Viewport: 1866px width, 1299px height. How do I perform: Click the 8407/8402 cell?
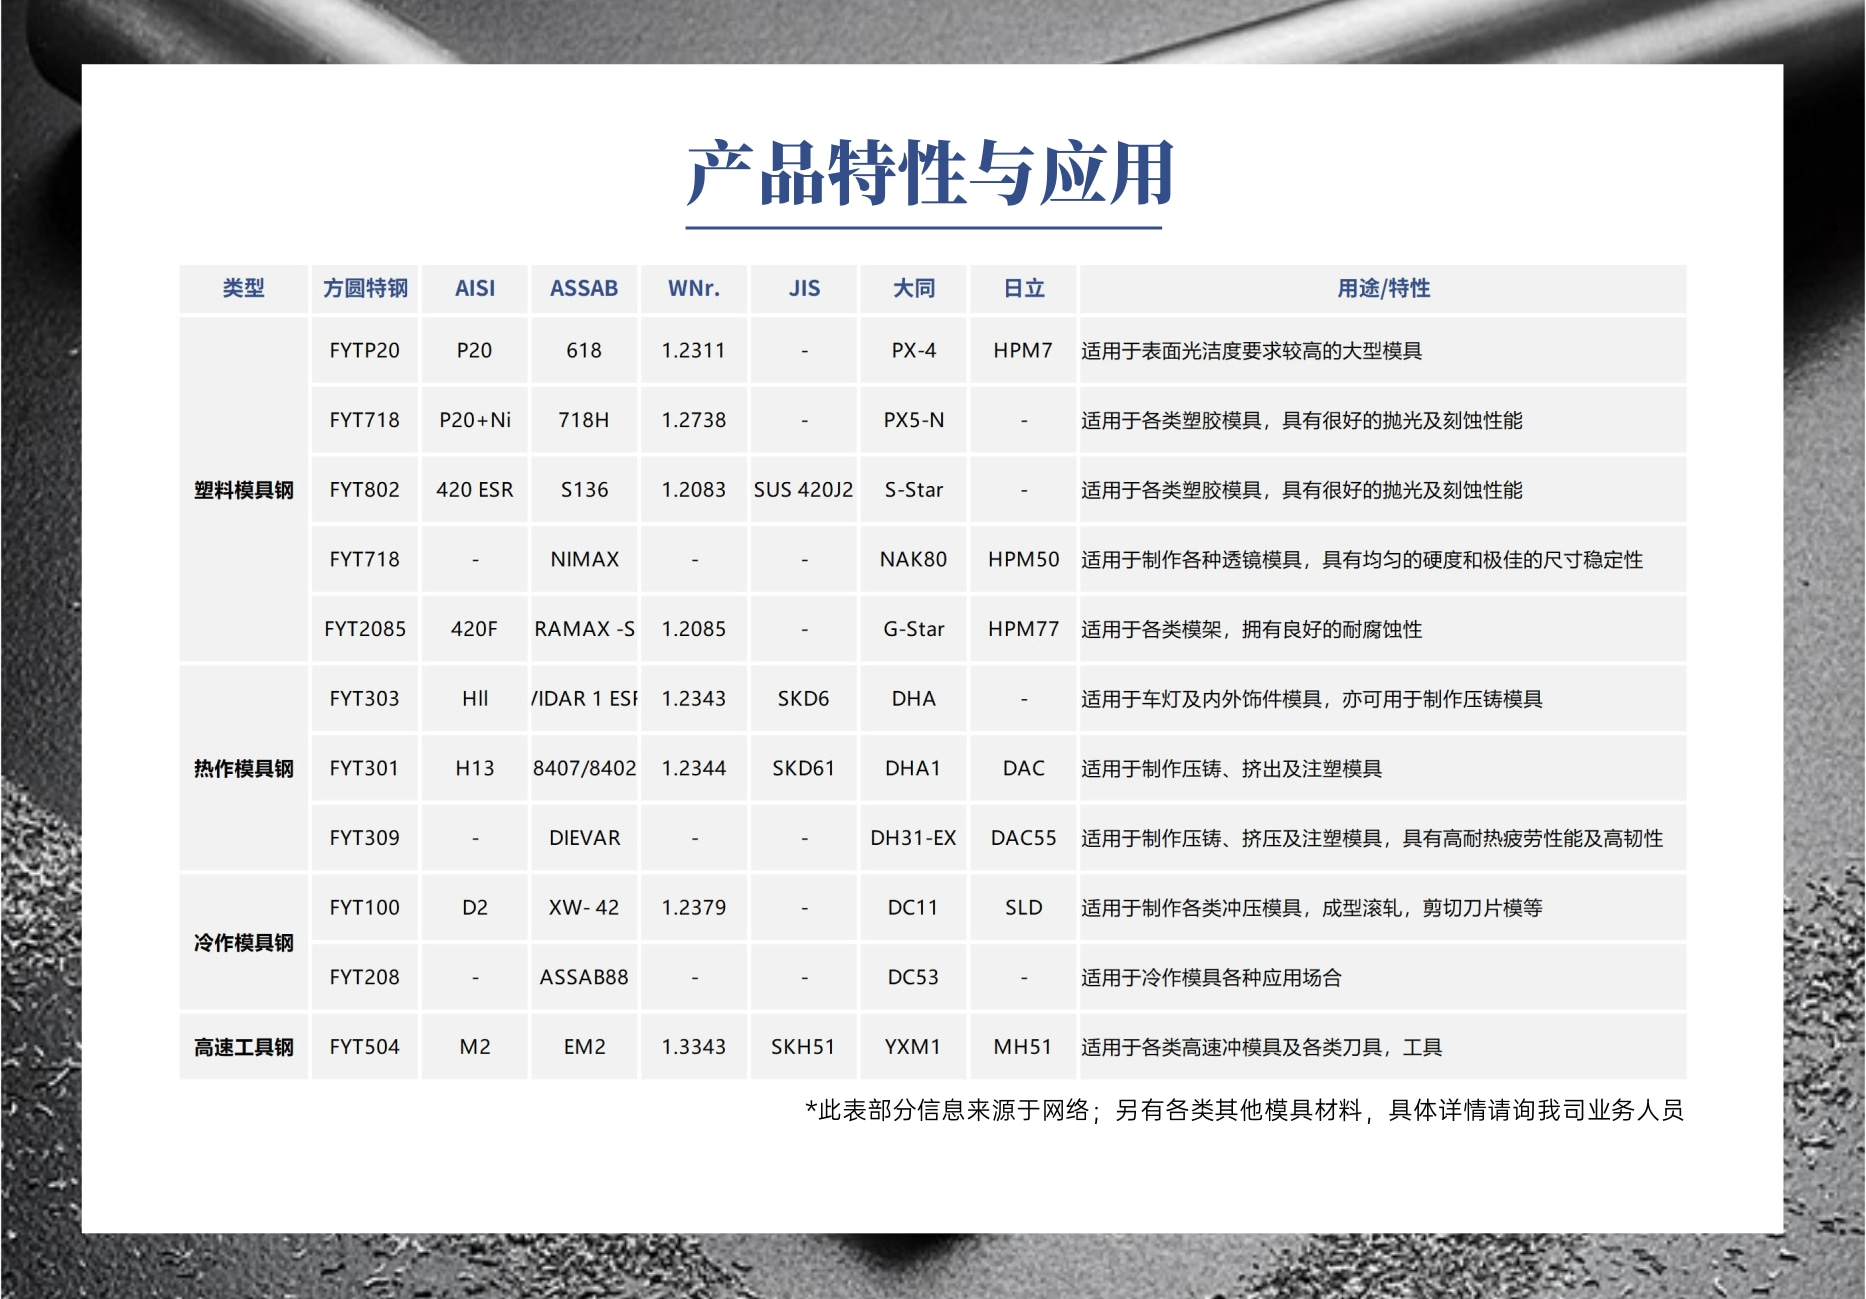pos(584,769)
